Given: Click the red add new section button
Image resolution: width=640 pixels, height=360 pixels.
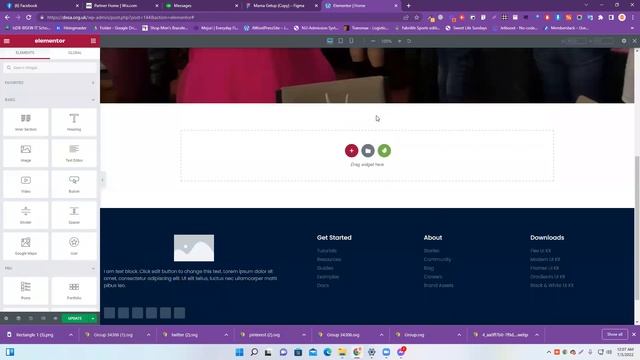Looking at the screenshot, I should pyautogui.click(x=351, y=151).
